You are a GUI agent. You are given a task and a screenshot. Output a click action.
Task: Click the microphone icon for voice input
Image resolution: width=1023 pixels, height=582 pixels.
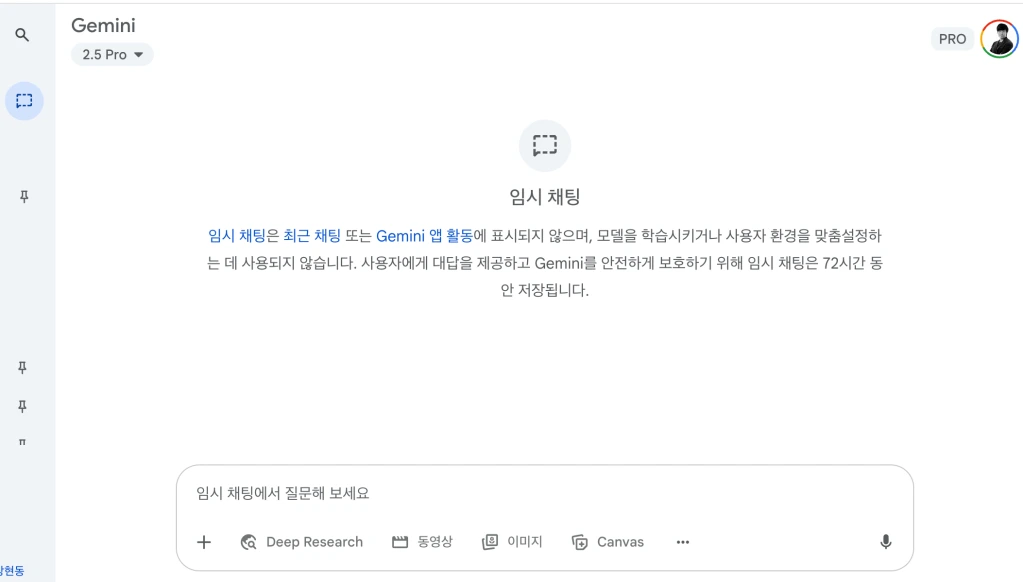click(885, 542)
